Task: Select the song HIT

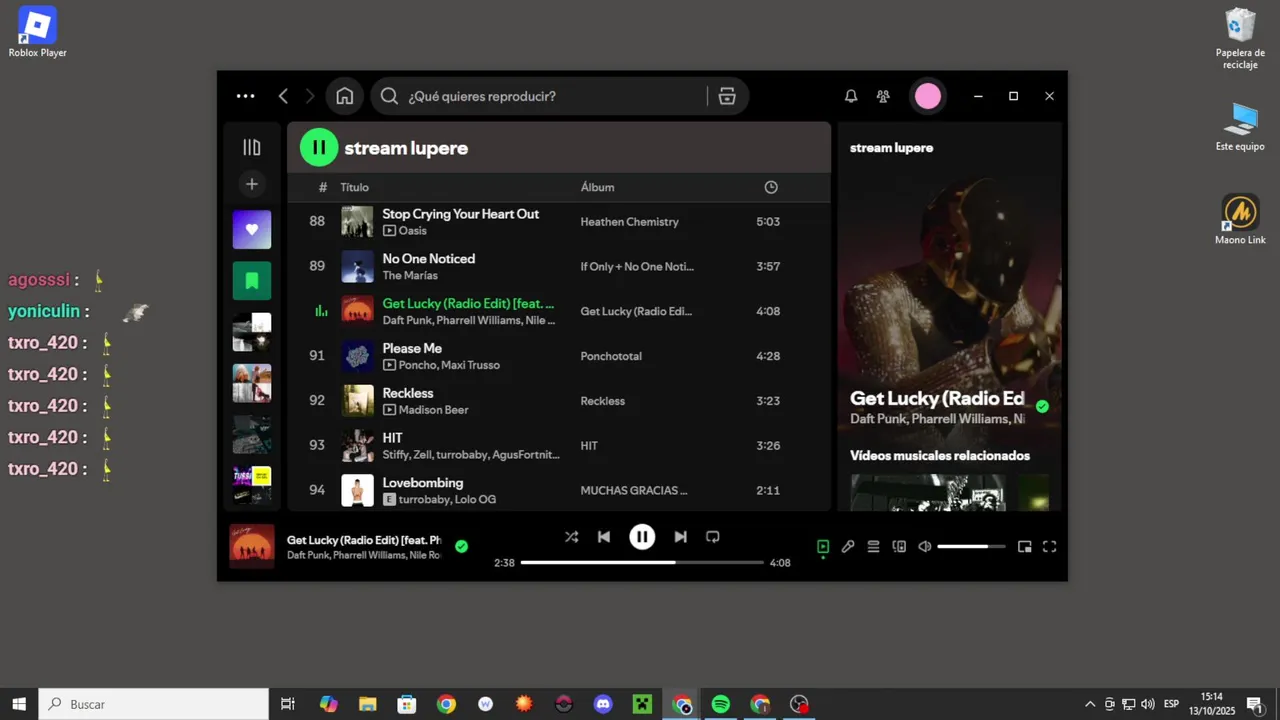Action: tap(392, 438)
